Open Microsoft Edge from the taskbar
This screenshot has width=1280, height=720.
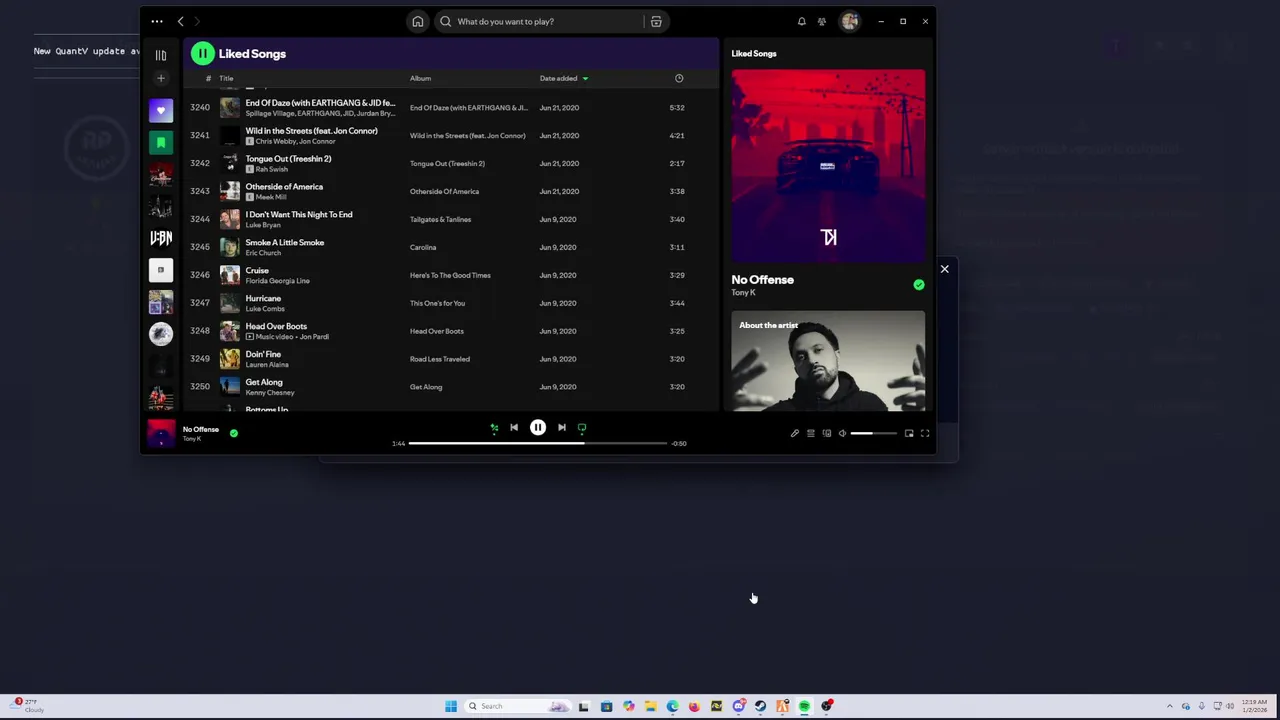click(x=672, y=706)
